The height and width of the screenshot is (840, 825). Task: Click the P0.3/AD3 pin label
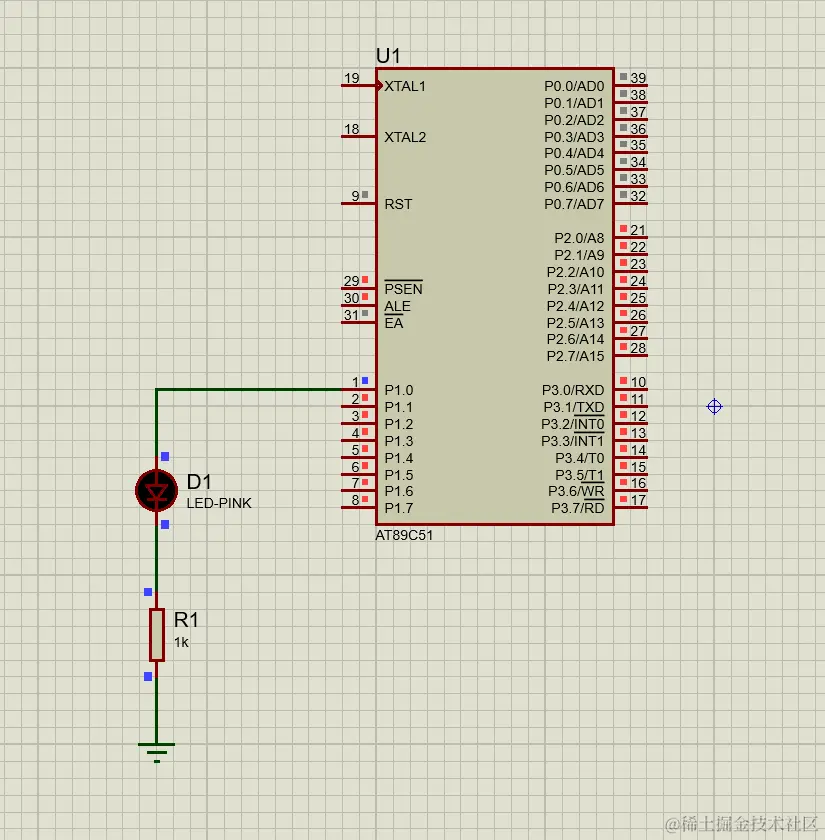point(574,137)
